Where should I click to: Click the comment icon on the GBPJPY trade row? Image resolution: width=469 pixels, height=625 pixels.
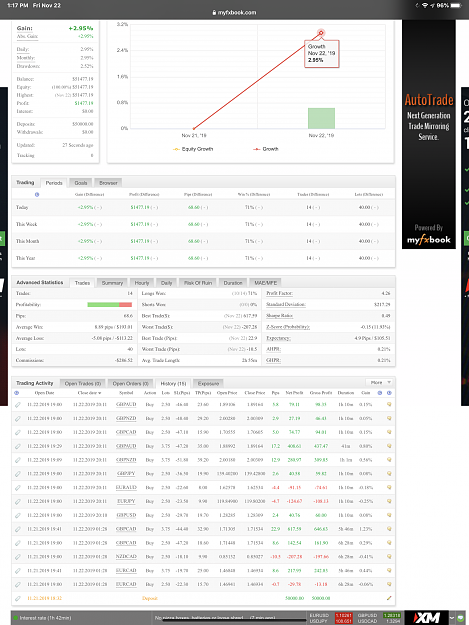tap(389, 474)
